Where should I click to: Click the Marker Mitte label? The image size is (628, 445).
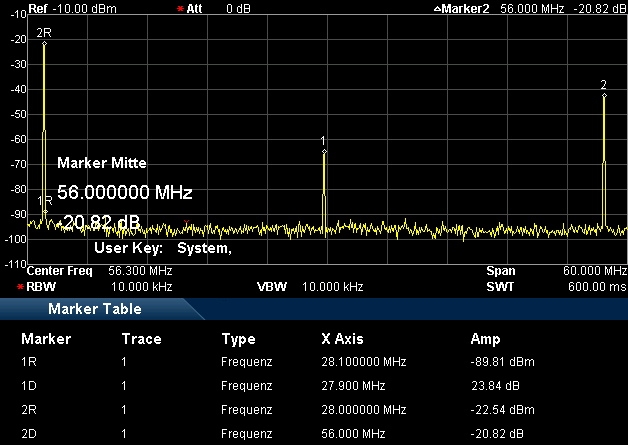point(102,163)
